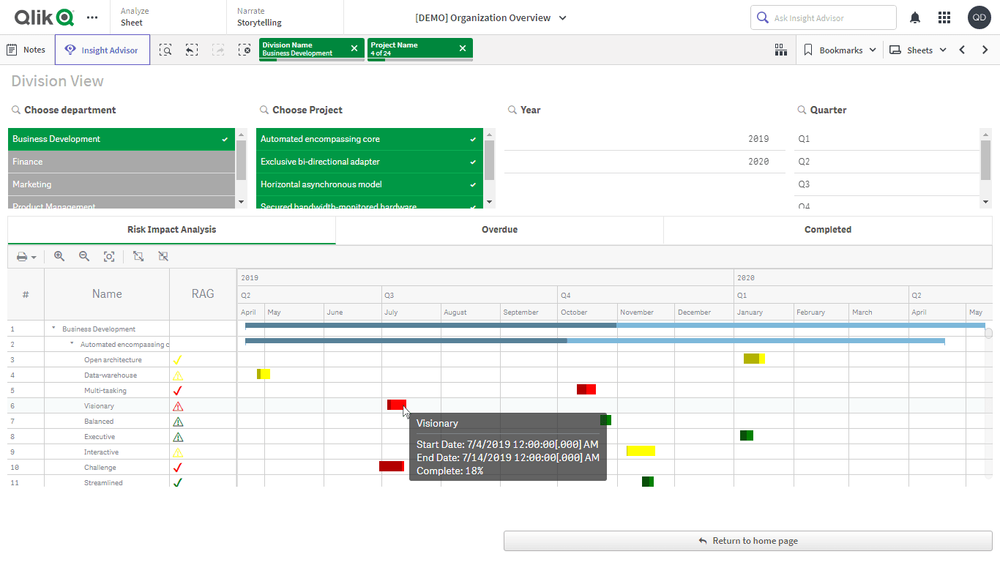Type in Ask Insight Advisor search field
Image resolution: width=1000 pixels, height=562 pixels.
coord(832,18)
